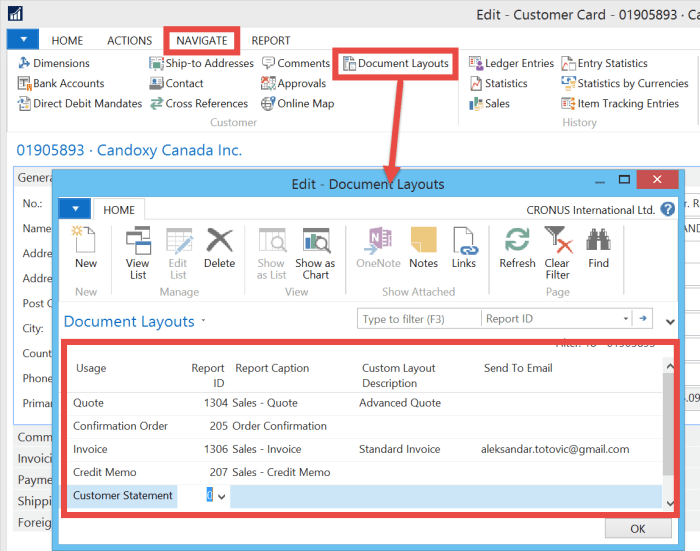700x551 pixels.
Task: Switch to the ACTIONS ribbon tab
Action: pyautogui.click(x=129, y=41)
